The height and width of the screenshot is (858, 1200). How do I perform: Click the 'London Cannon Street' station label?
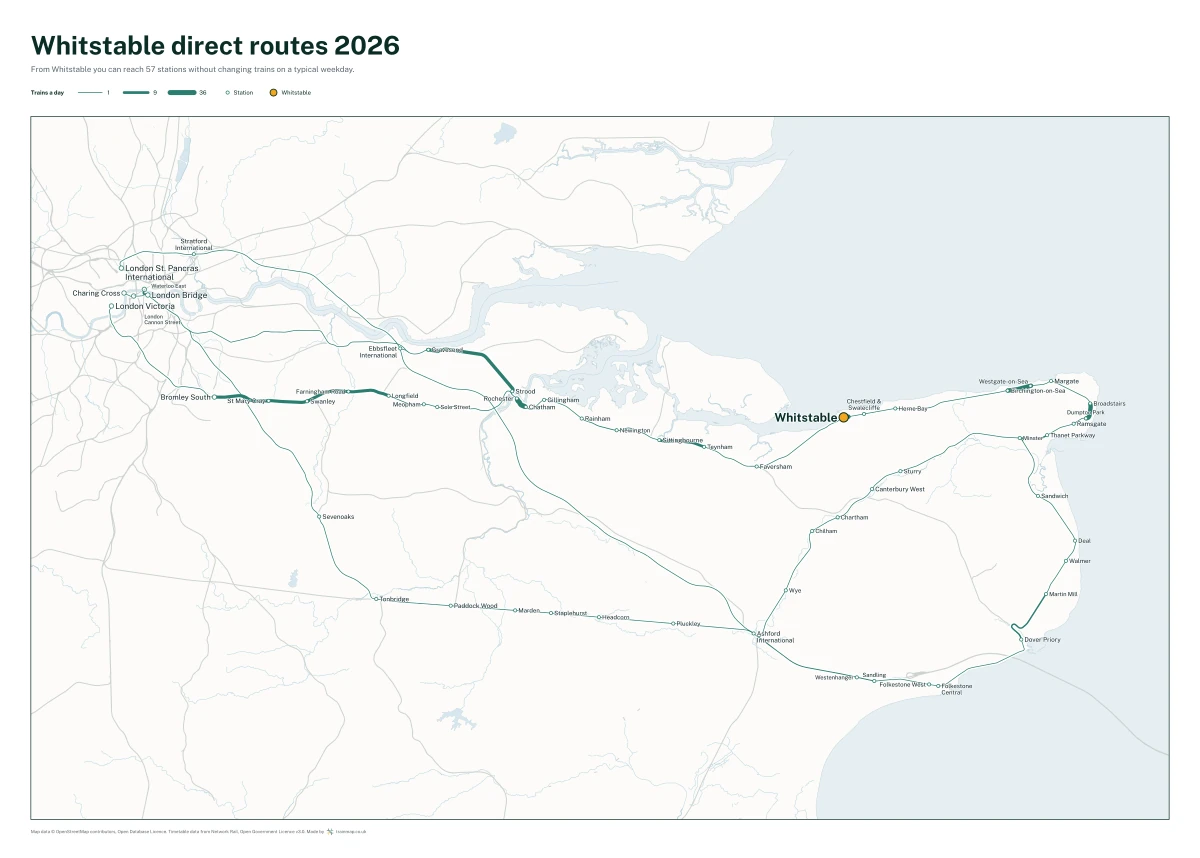[162, 320]
